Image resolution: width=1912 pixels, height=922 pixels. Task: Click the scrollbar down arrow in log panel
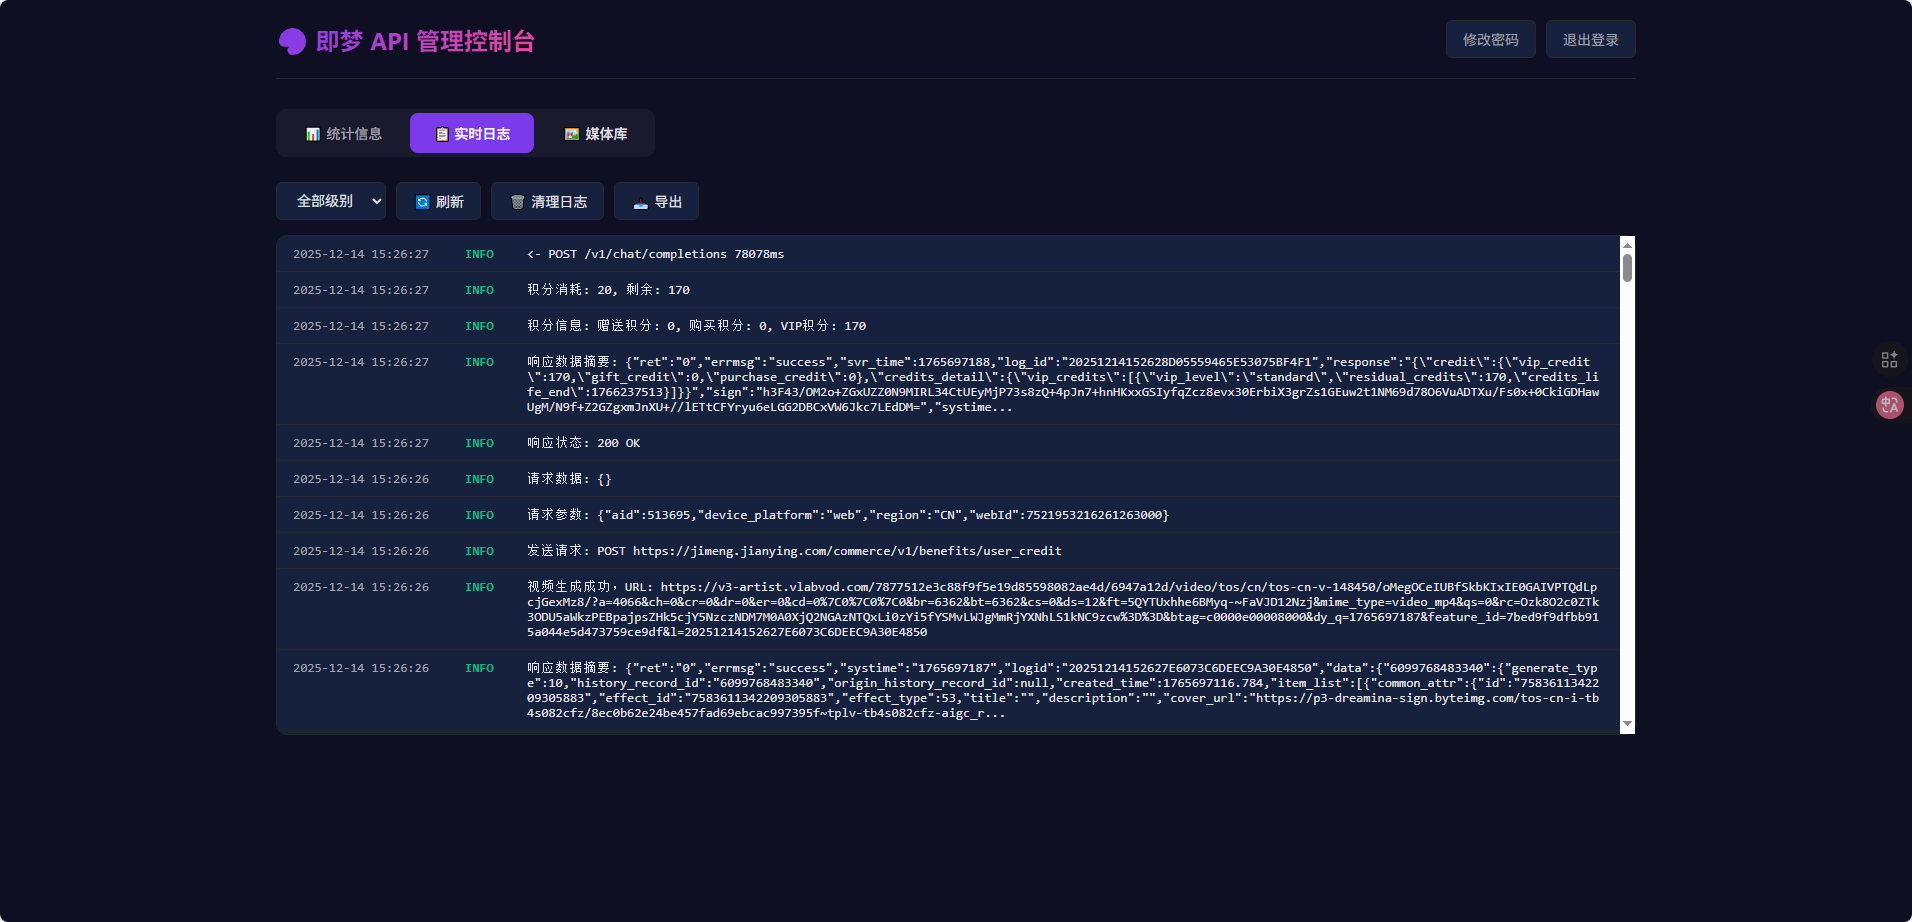pos(1628,724)
